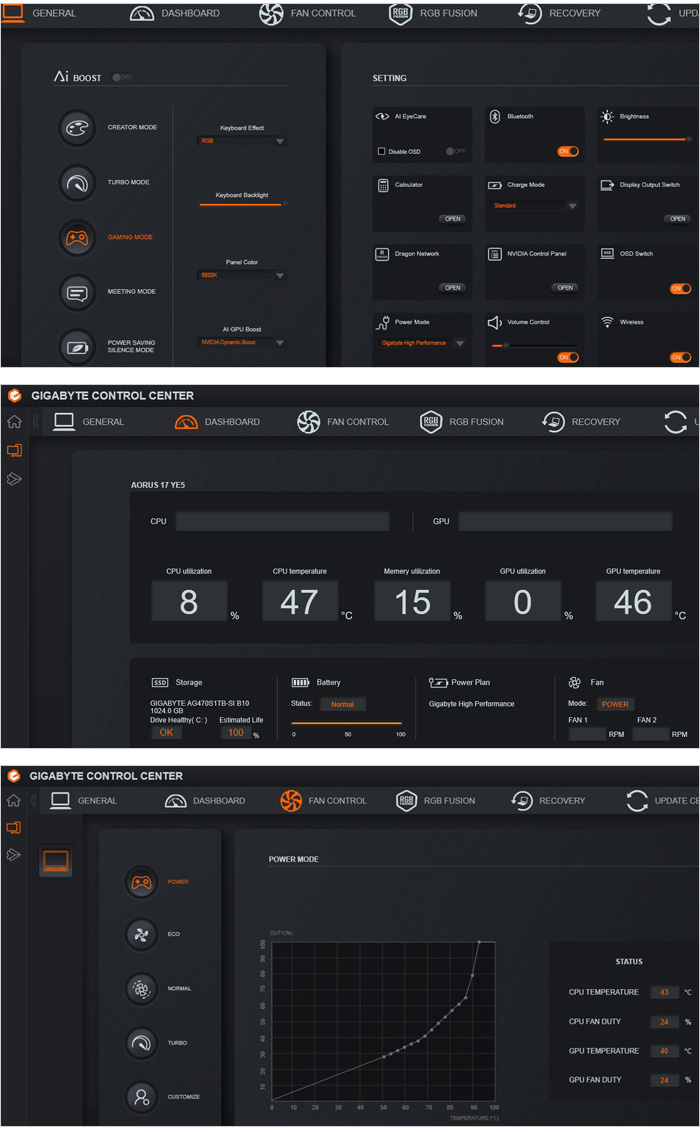Open FAN CONTROL tab in Dashboard window
This screenshot has height=1132, width=700.
coord(343,422)
